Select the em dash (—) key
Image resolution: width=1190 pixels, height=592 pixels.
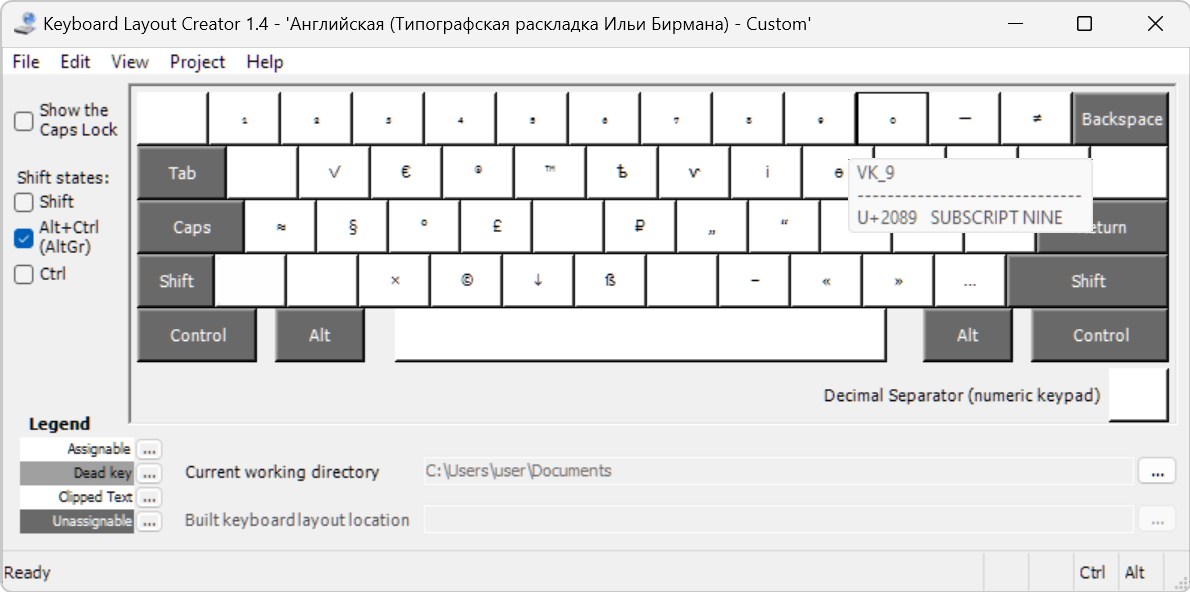pos(965,119)
